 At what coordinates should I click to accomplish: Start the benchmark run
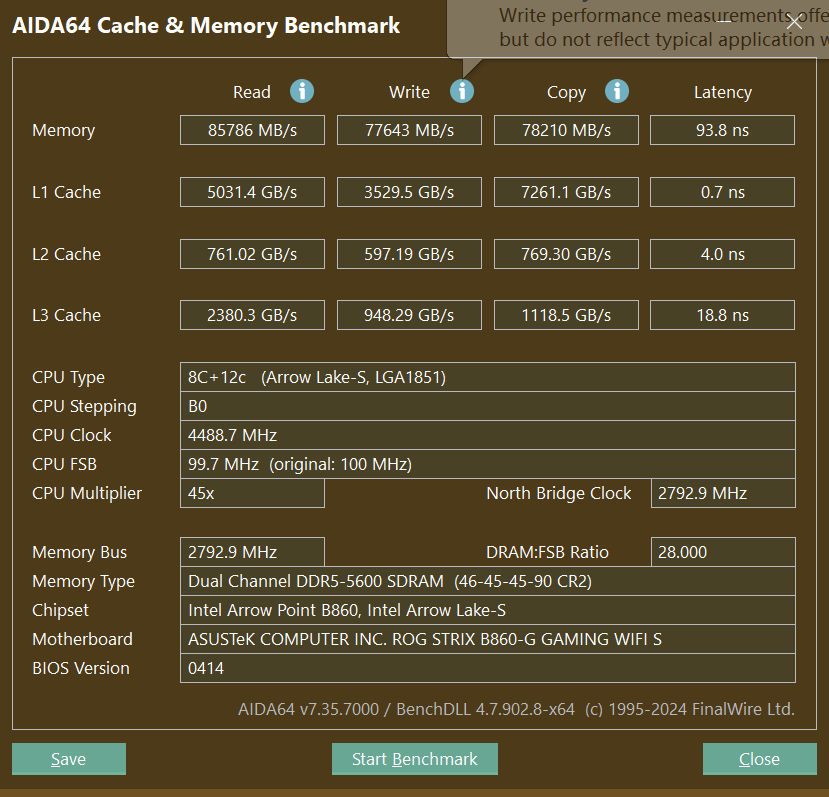click(414, 759)
